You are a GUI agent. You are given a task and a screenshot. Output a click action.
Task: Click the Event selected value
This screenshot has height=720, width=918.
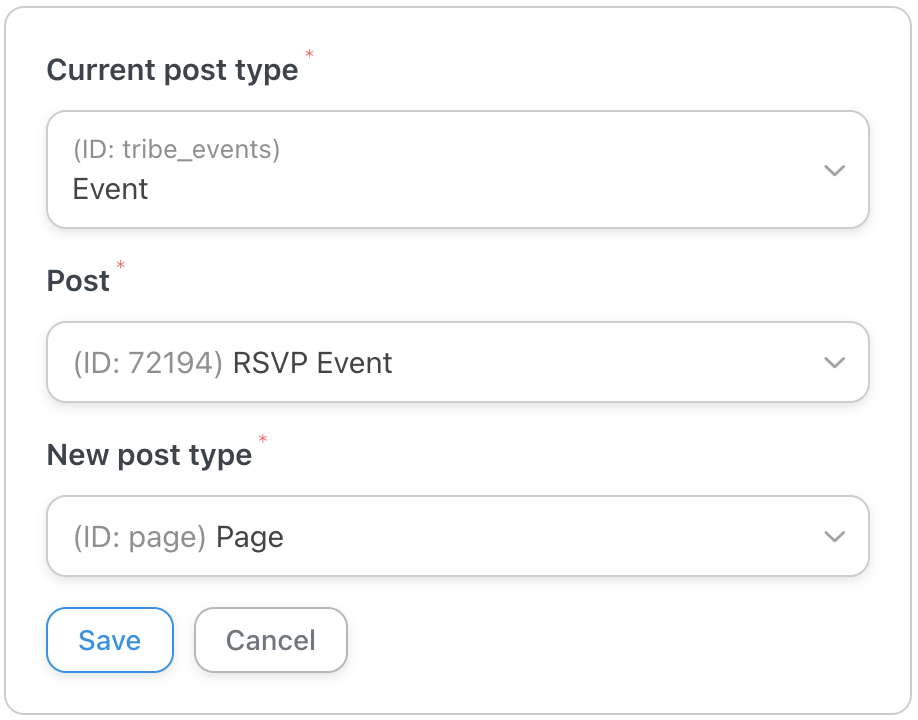(x=110, y=189)
